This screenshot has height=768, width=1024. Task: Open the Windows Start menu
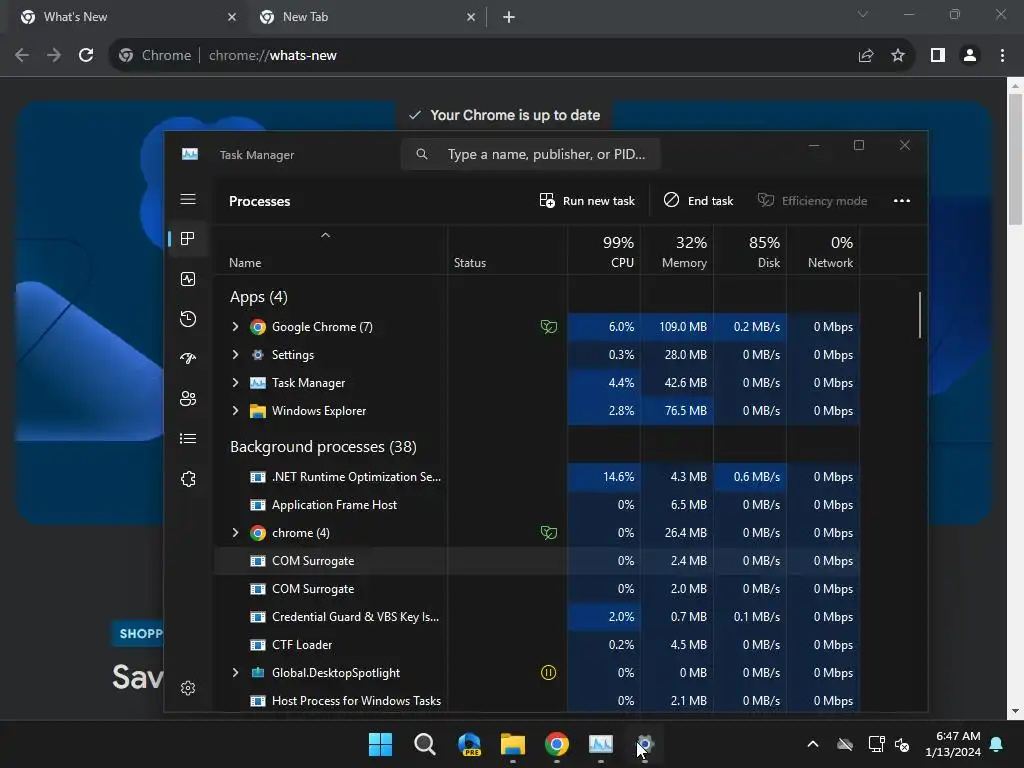point(380,744)
